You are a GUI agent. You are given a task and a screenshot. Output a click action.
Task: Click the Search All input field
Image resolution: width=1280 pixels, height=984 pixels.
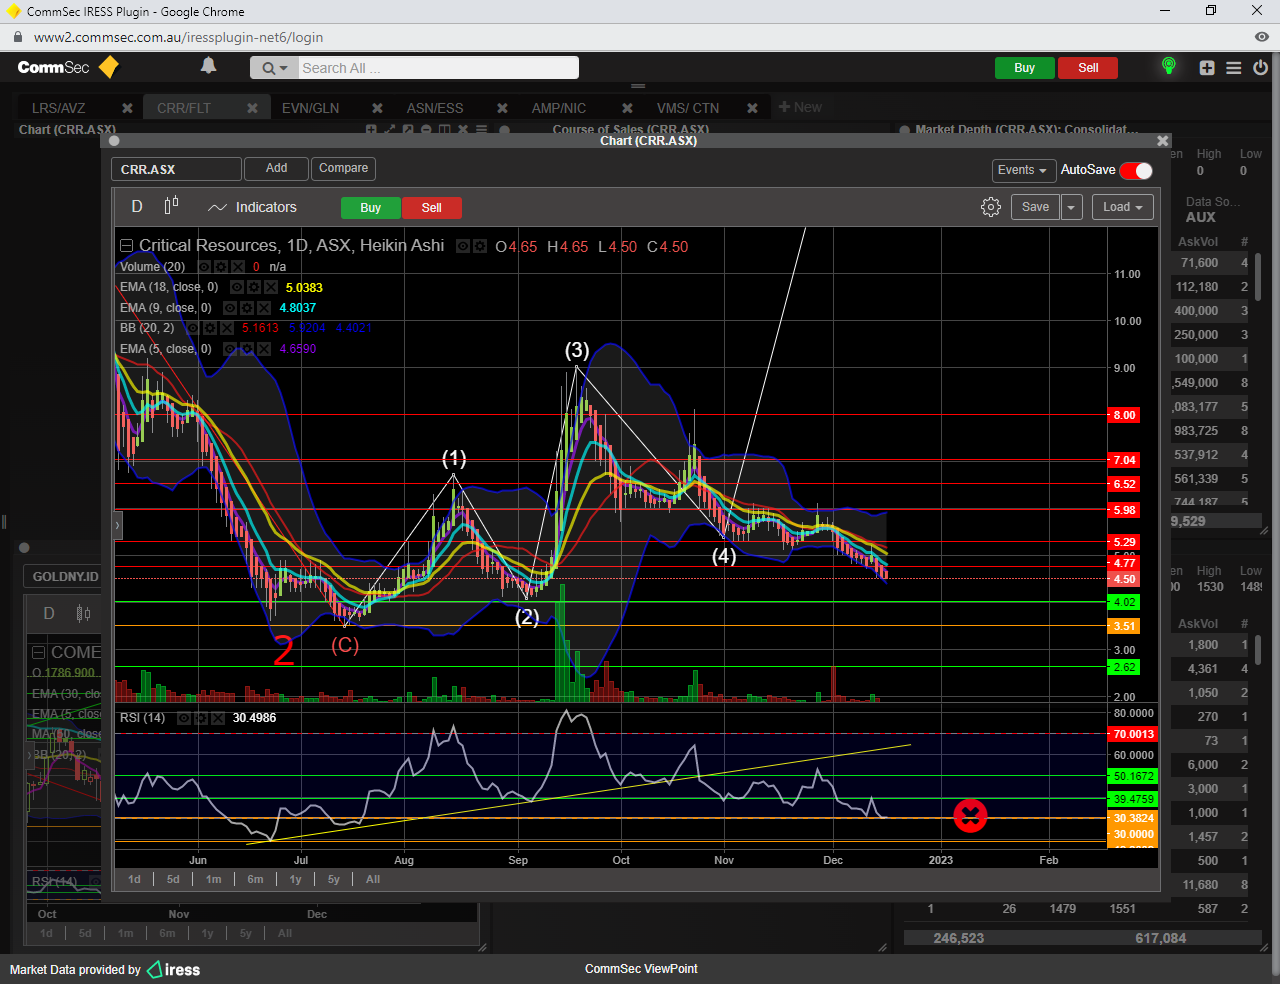438,68
